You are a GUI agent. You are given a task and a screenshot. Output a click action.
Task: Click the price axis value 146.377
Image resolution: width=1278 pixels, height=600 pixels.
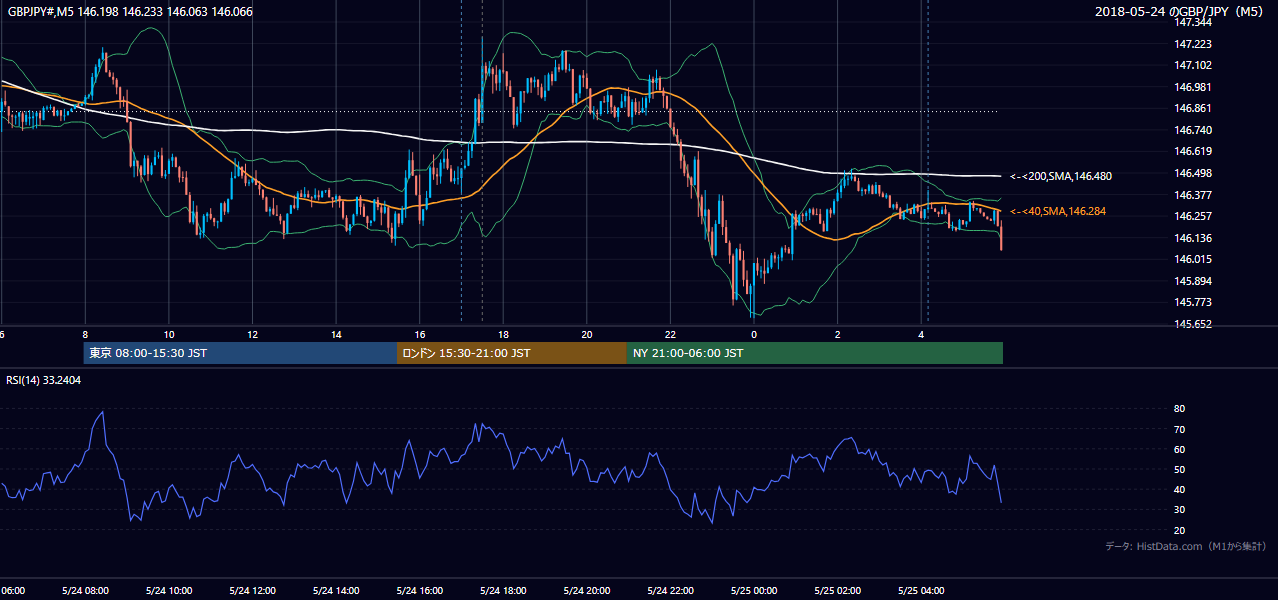1193,195
